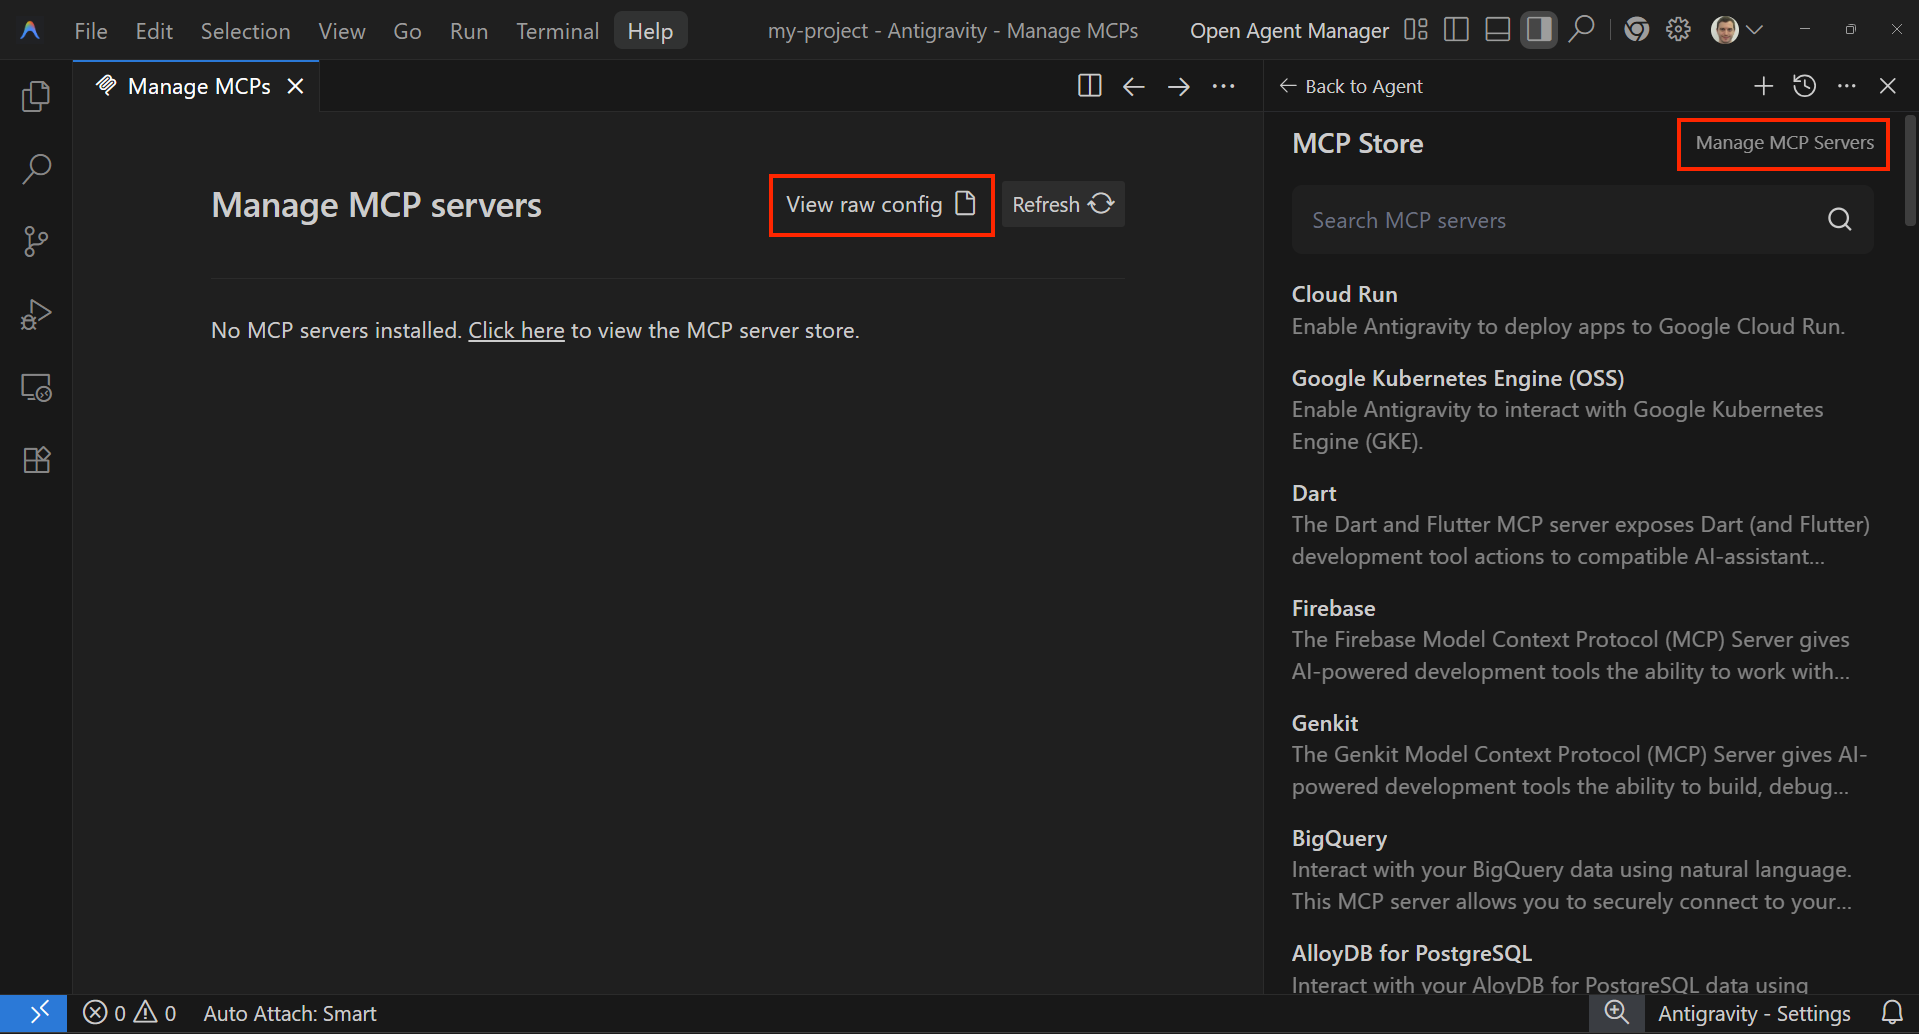
Task: Close the Manage MCPs tab
Action: click(295, 86)
